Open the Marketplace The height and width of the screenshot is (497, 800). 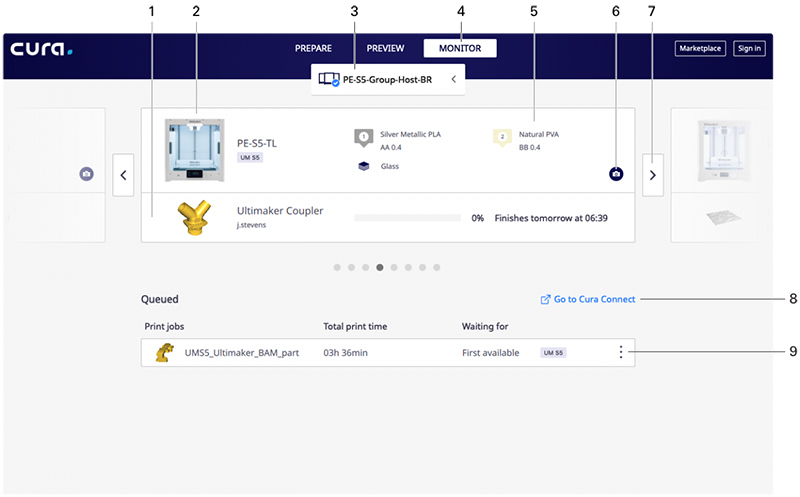coord(700,48)
